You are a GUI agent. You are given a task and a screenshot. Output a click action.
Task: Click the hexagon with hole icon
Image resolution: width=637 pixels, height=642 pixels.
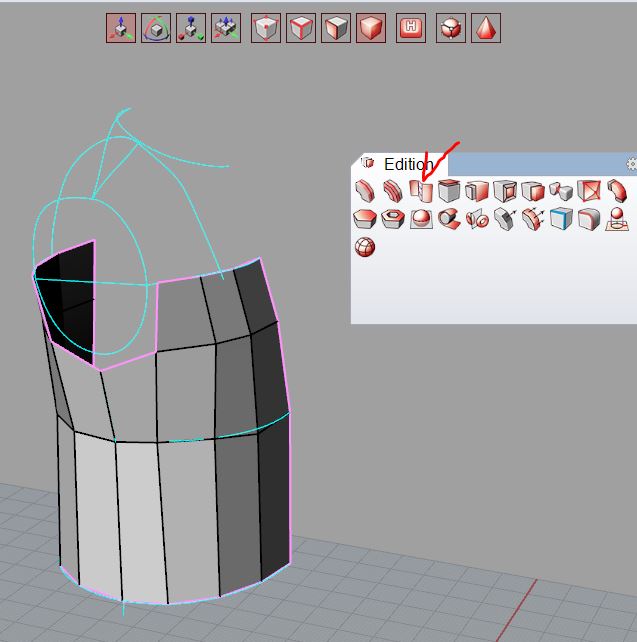click(x=393, y=219)
